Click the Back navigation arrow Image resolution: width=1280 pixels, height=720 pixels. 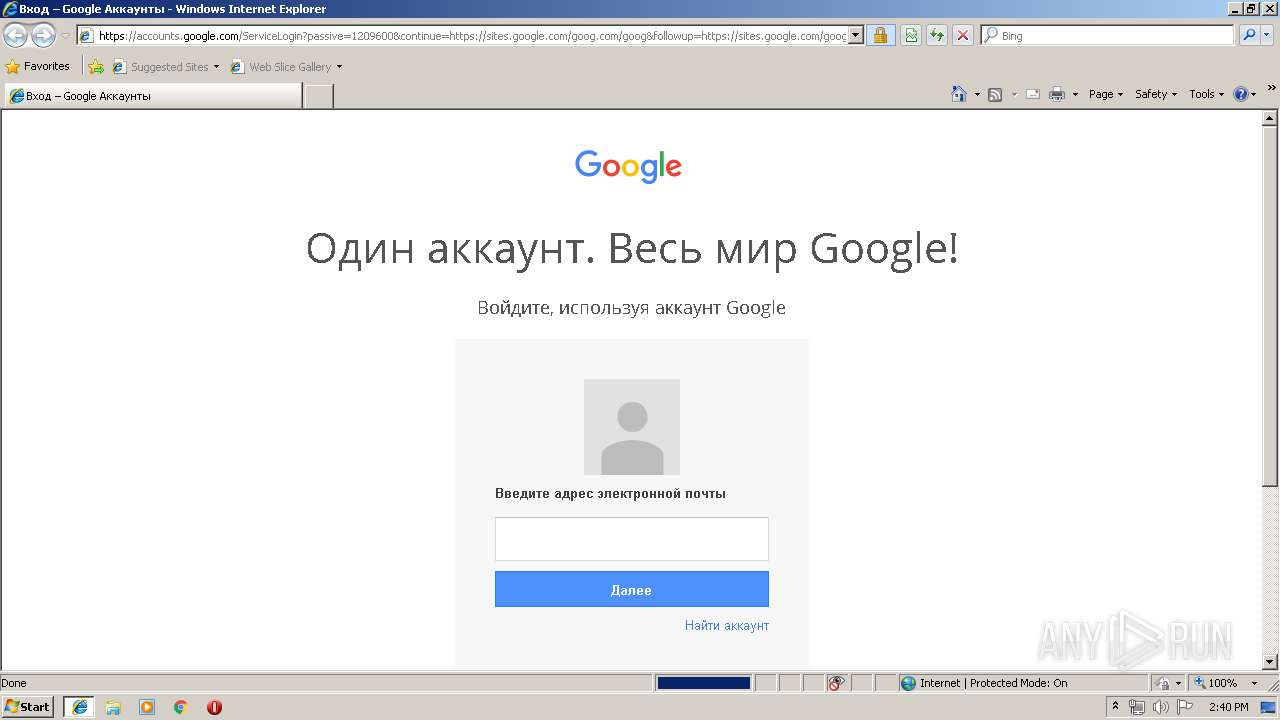click(x=15, y=36)
